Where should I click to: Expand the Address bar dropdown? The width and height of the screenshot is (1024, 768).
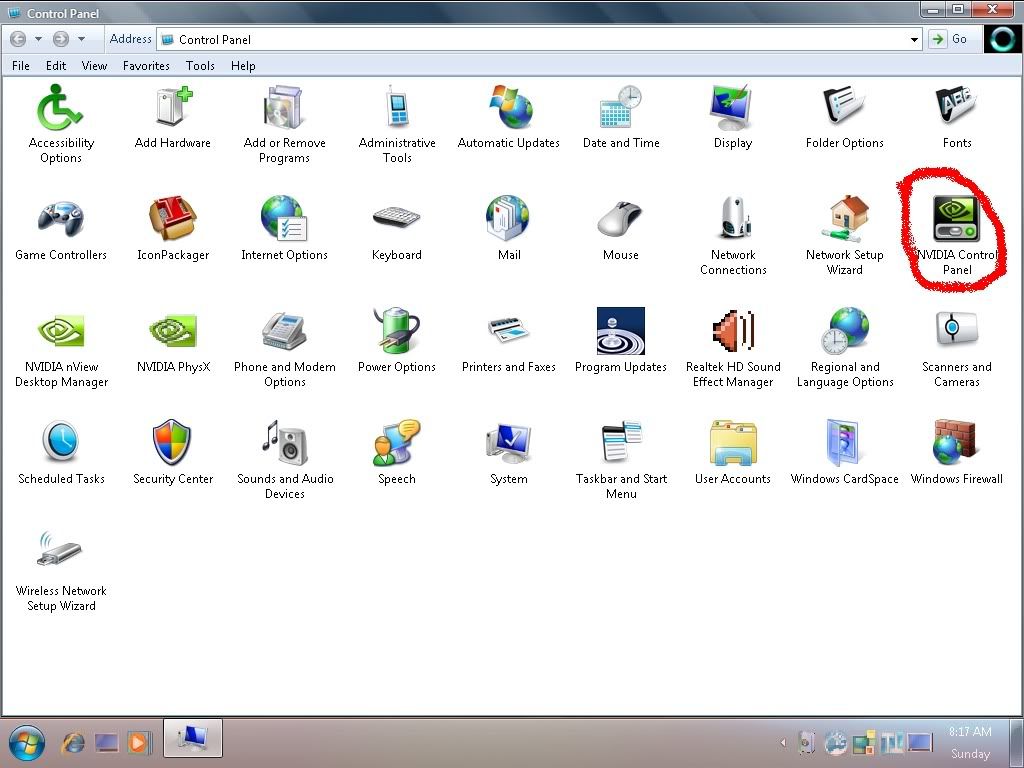914,40
